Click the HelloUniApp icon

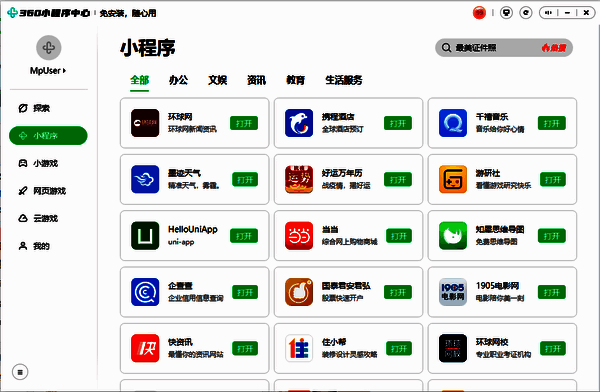click(x=145, y=235)
